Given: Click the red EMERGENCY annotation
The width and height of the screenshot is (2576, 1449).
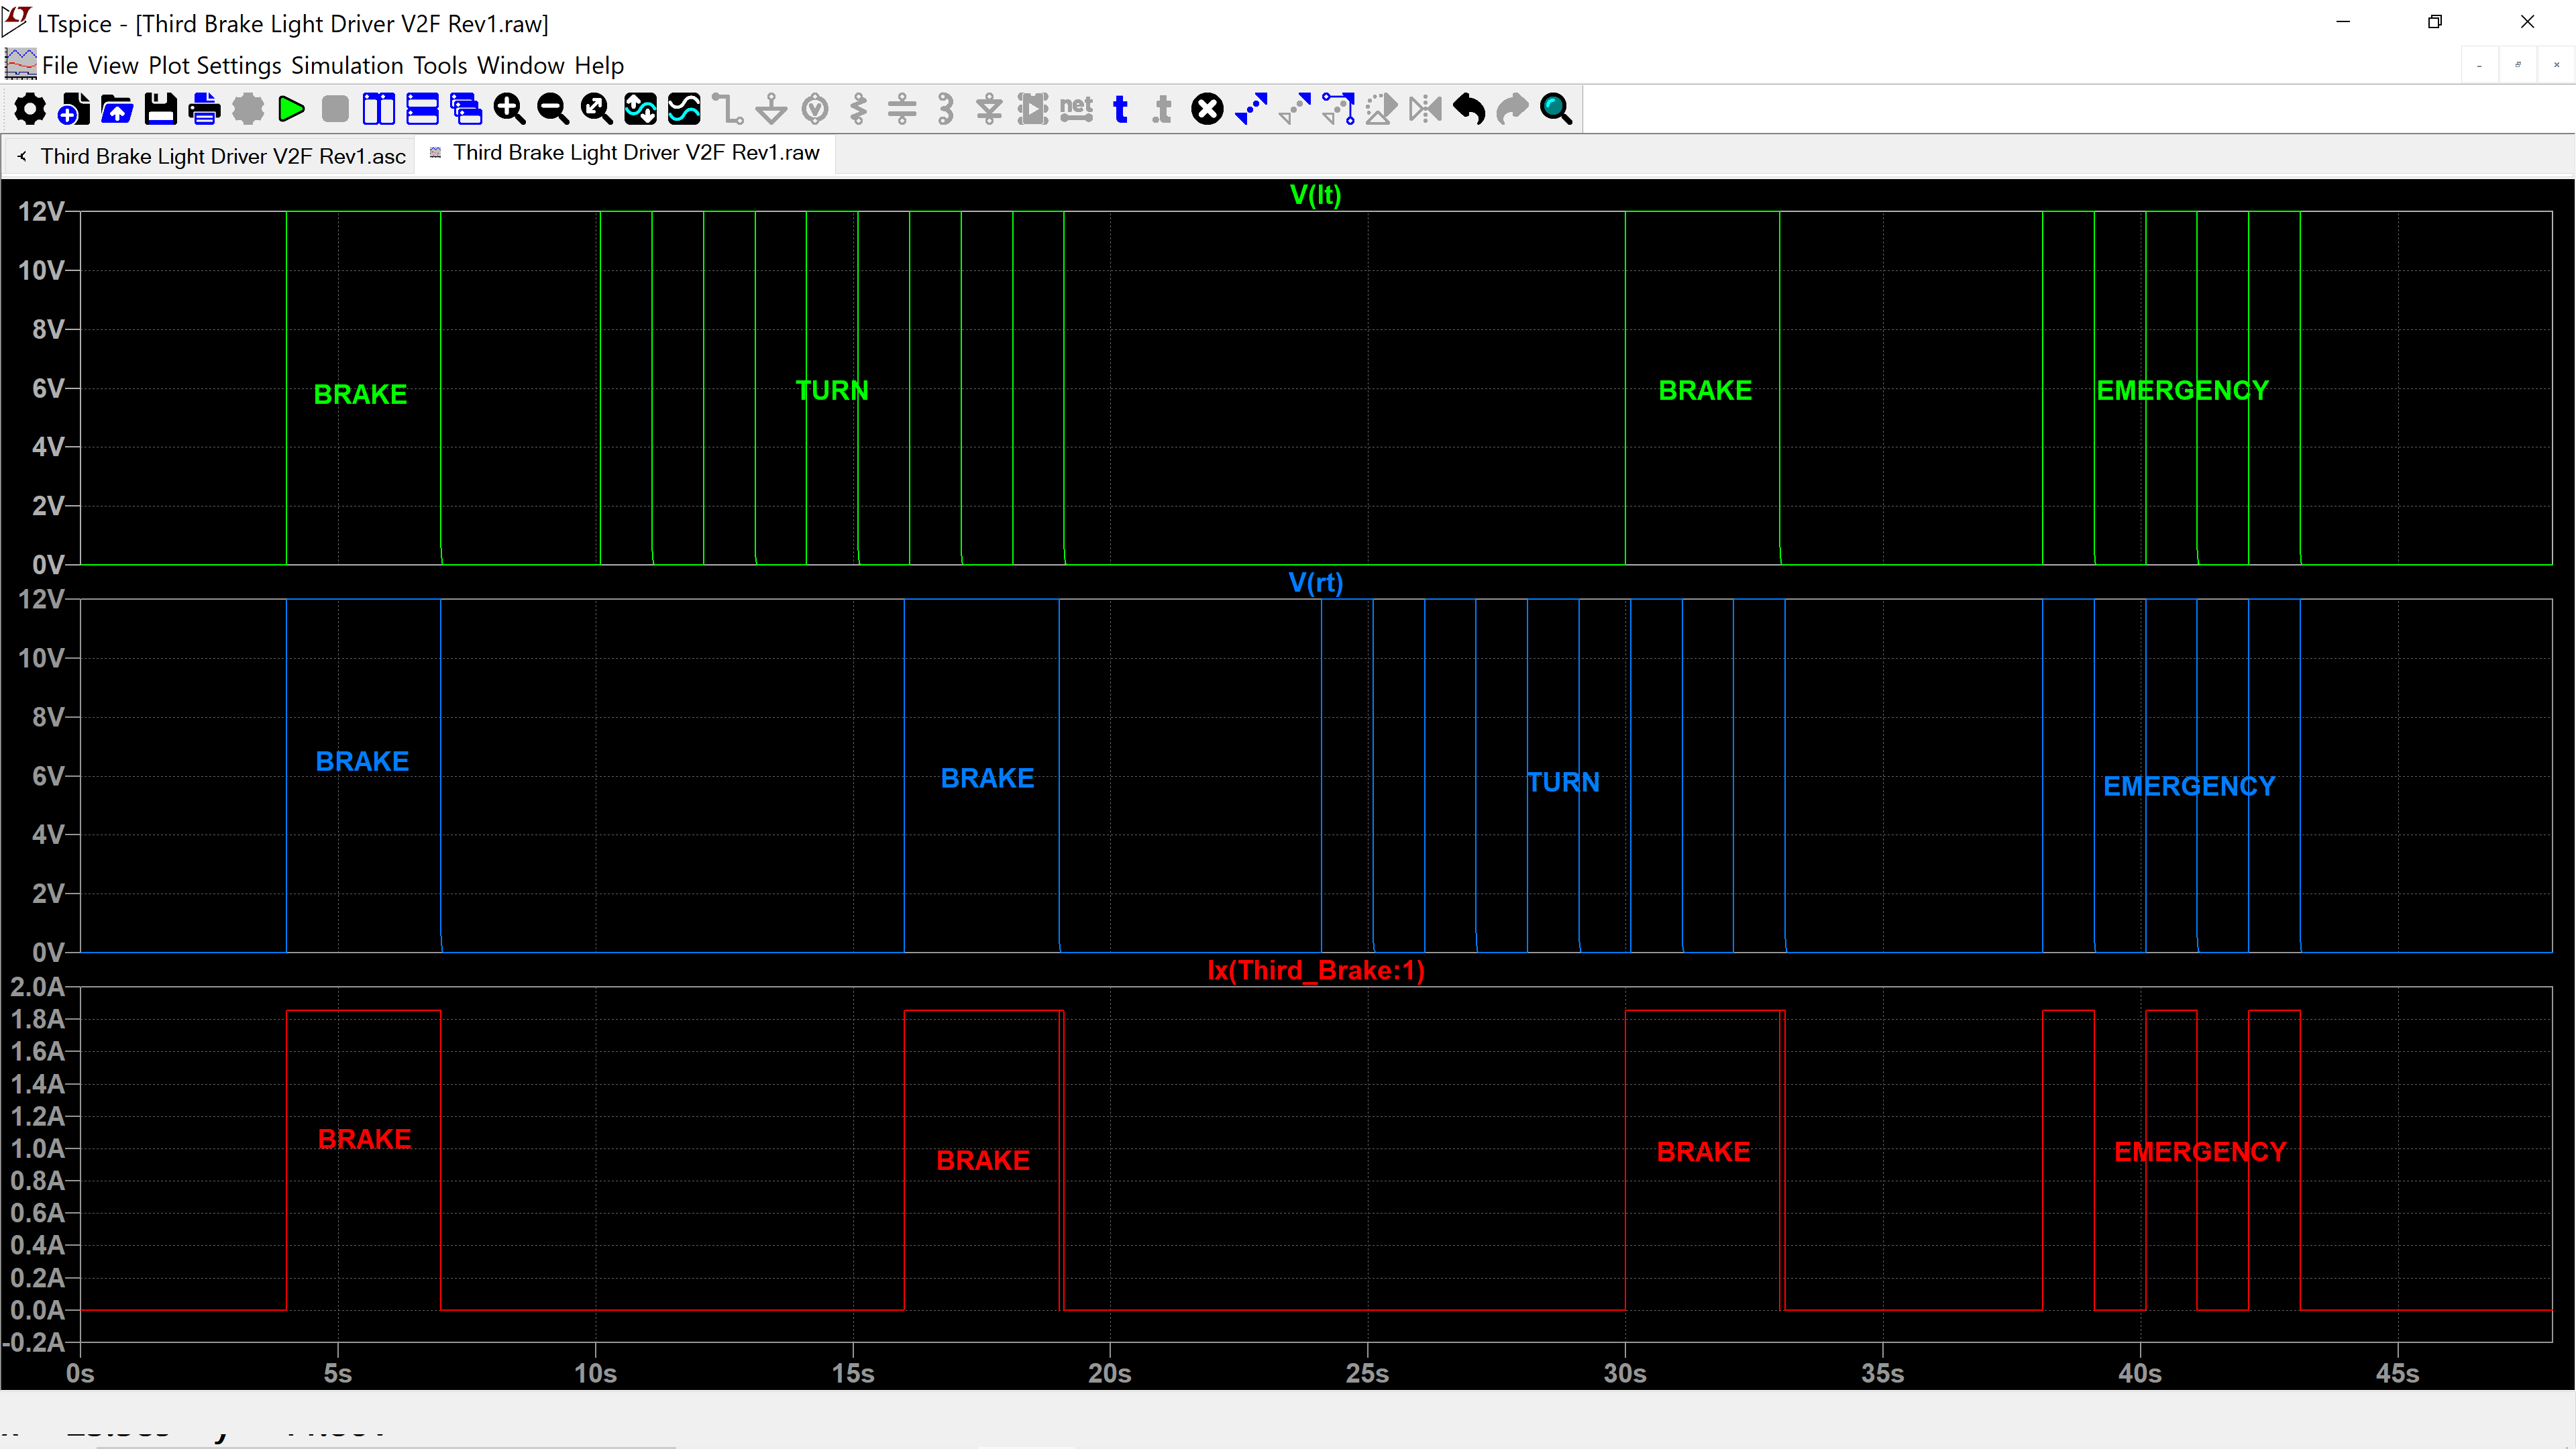Looking at the screenshot, I should tap(2200, 1152).
